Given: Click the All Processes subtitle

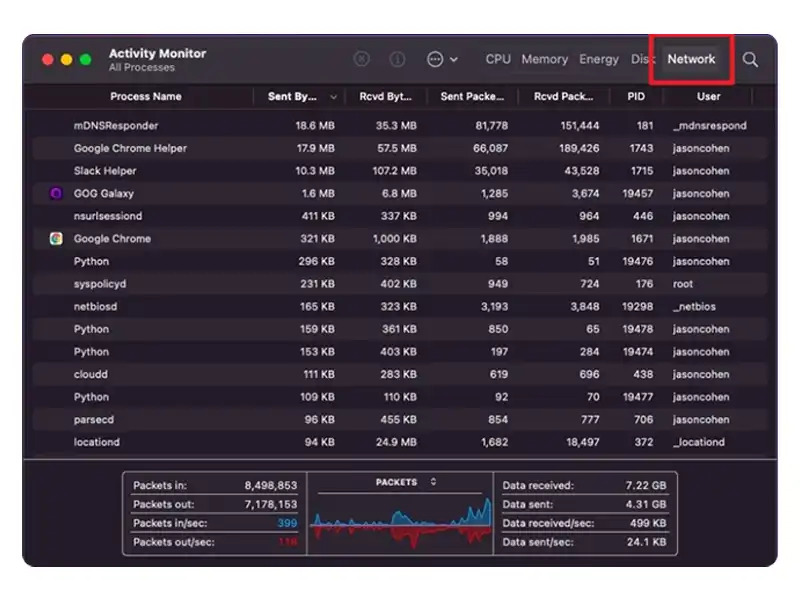Looking at the screenshot, I should (x=141, y=67).
